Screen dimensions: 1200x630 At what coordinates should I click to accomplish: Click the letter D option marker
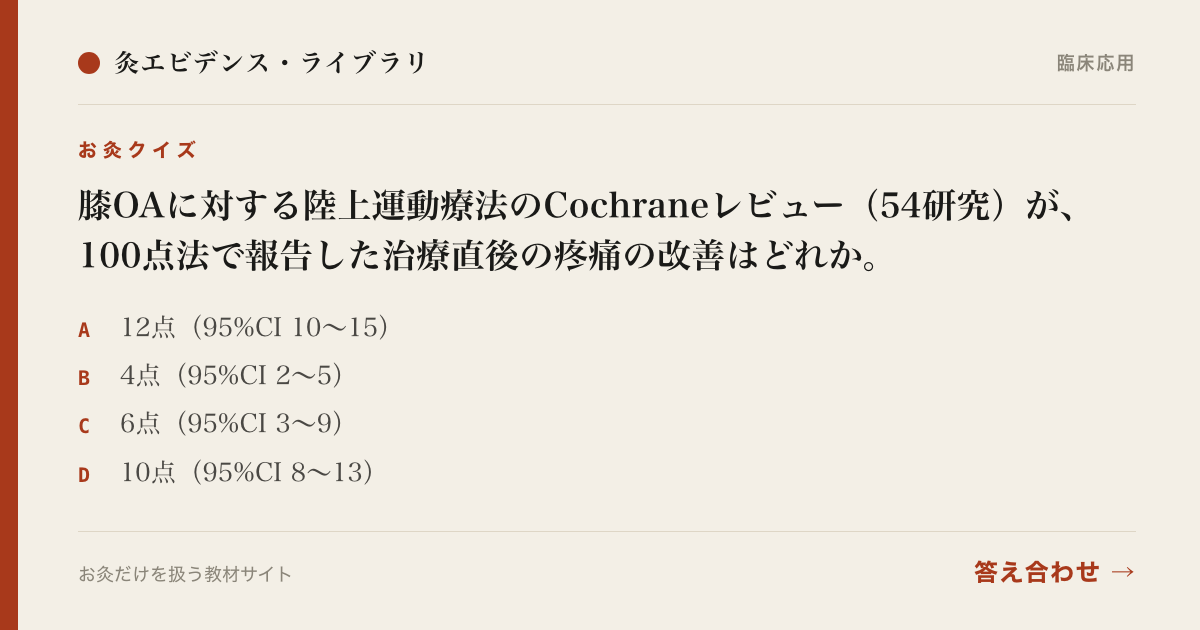coord(84,475)
